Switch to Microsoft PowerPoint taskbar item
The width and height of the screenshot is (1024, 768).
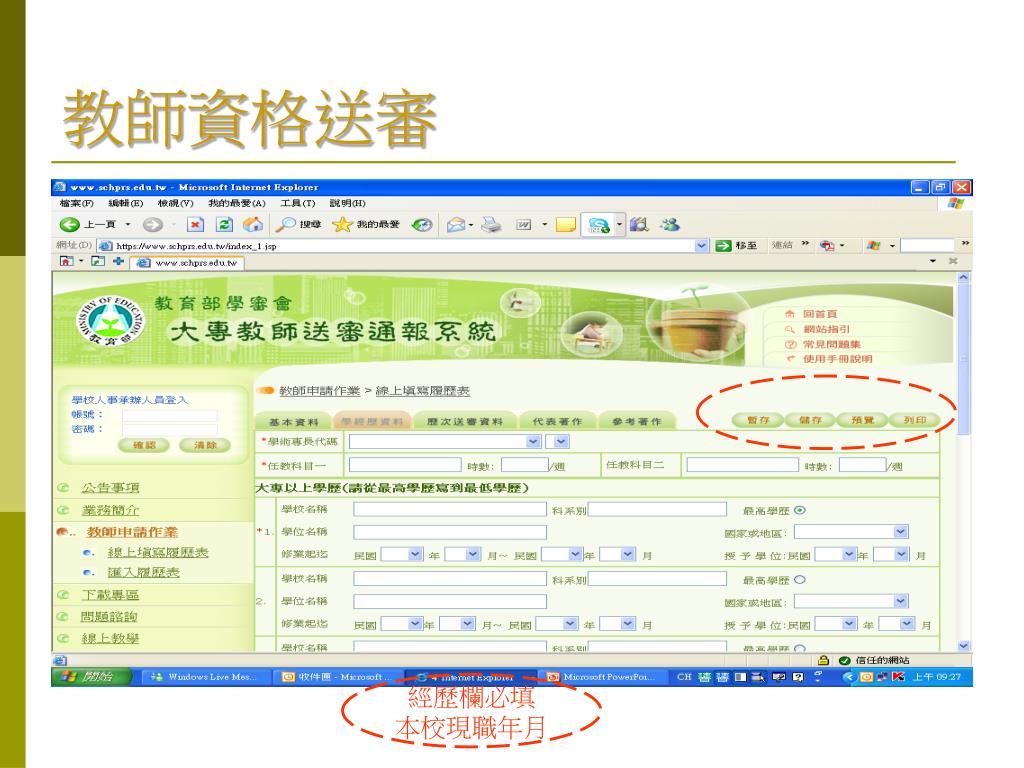click(x=601, y=677)
